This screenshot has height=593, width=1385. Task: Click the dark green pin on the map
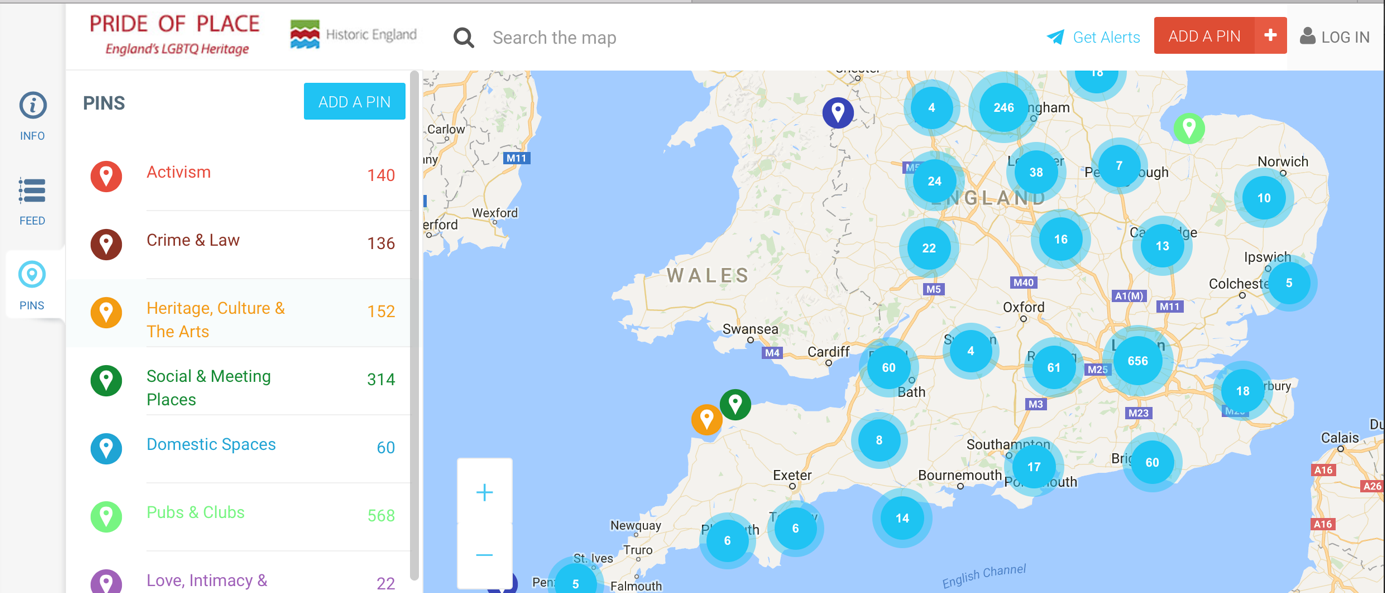click(735, 403)
